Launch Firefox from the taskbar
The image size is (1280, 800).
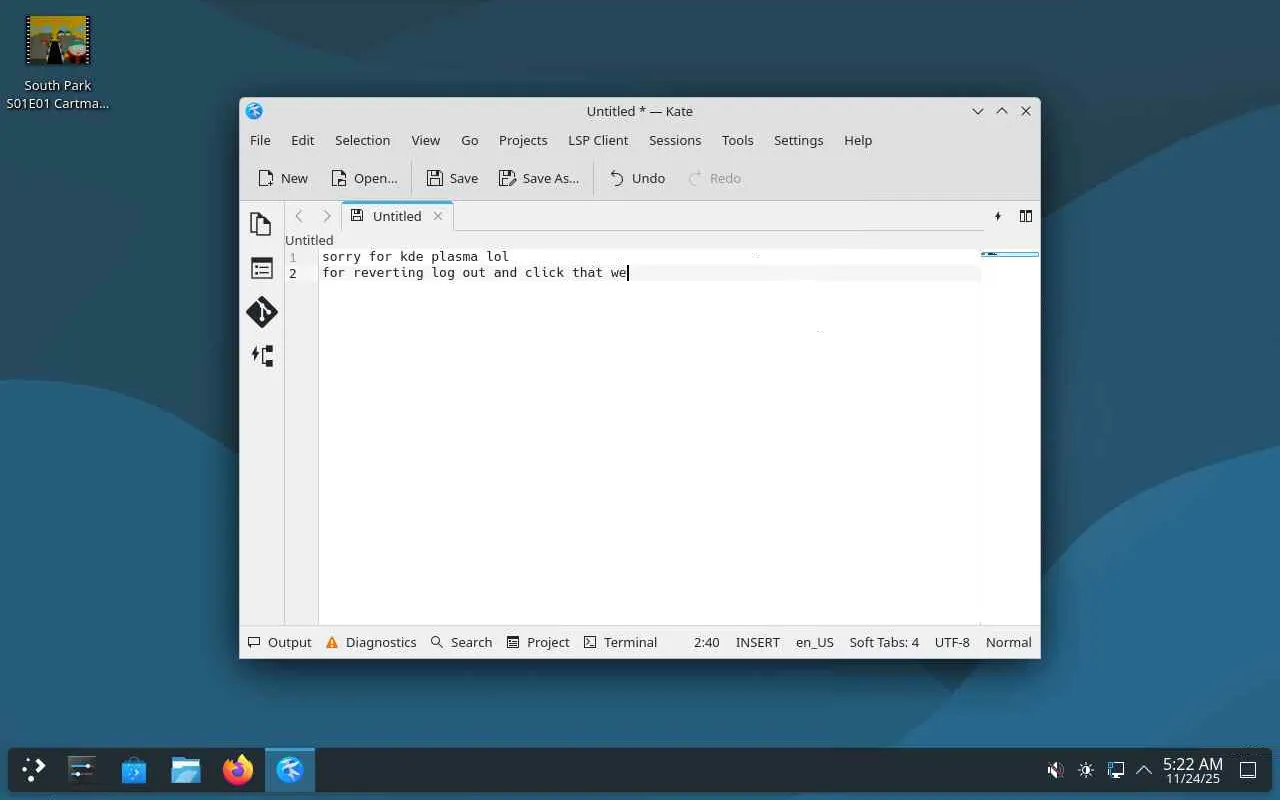238,770
